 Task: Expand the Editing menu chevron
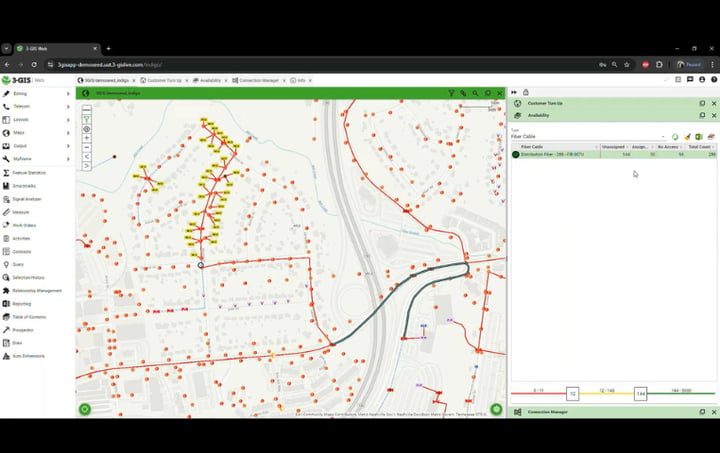tap(68, 94)
